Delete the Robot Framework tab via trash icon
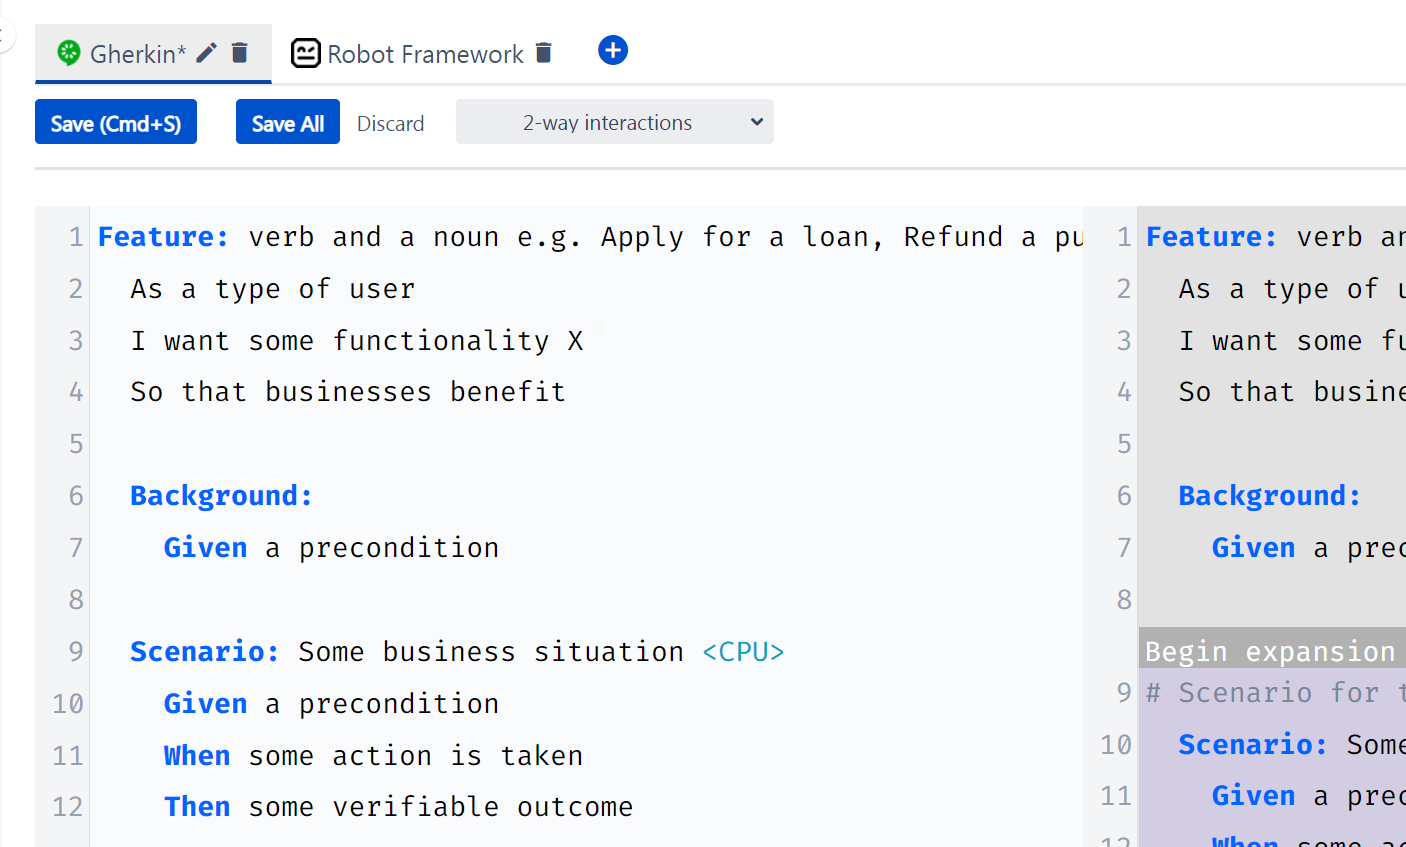The image size is (1406, 847). click(543, 53)
